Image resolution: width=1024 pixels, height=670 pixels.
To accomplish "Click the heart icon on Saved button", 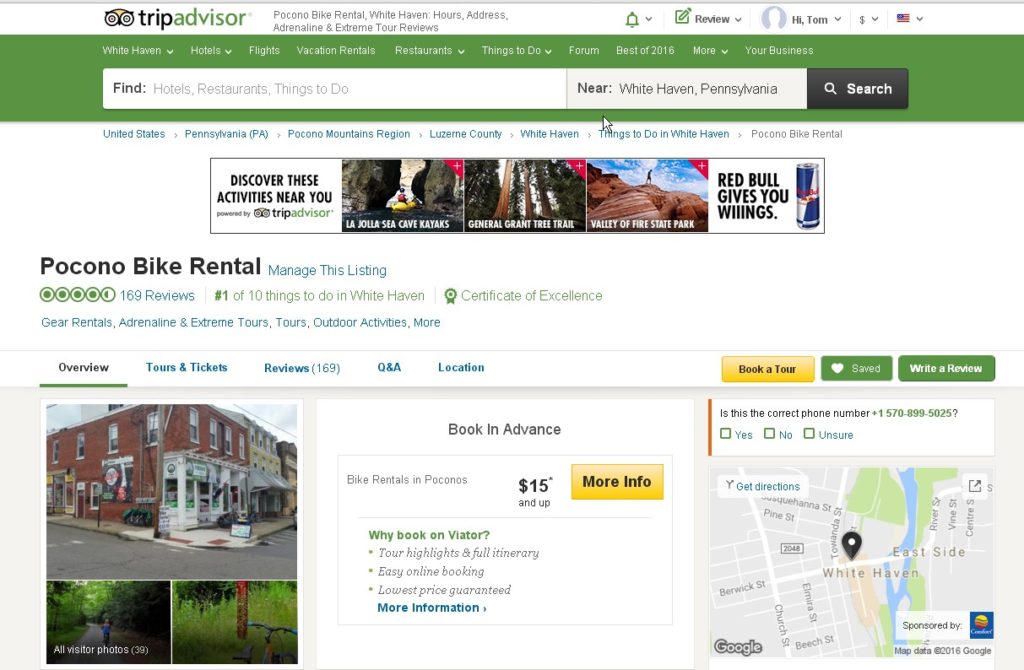I will tap(837, 368).
